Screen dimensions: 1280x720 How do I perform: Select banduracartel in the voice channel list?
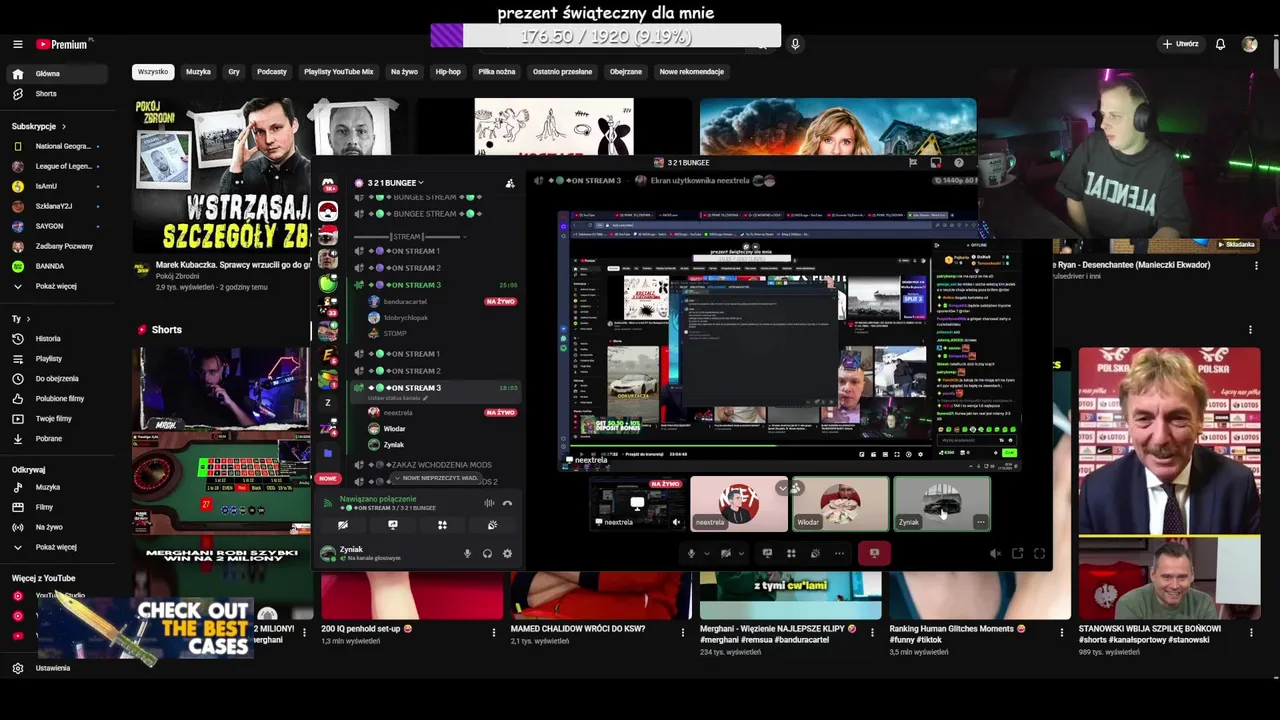[405, 301]
